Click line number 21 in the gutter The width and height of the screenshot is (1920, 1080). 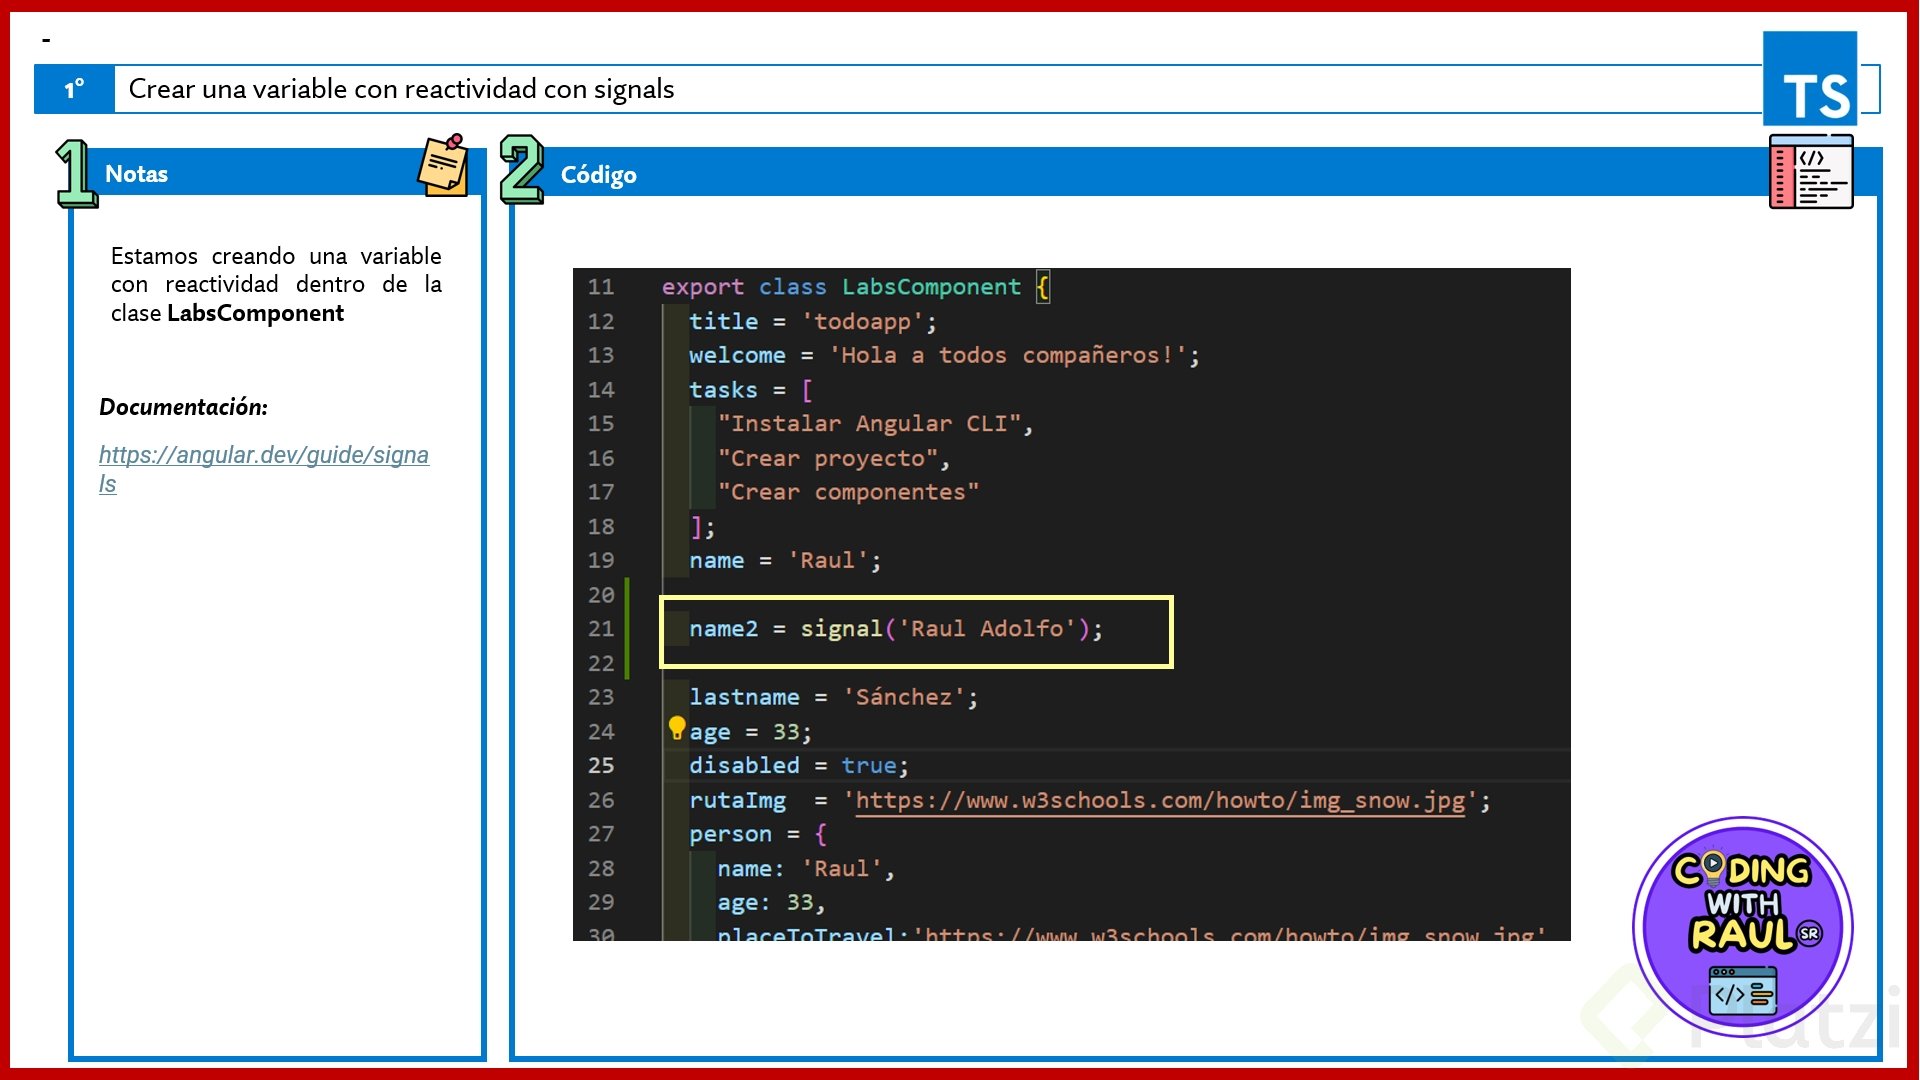click(601, 629)
